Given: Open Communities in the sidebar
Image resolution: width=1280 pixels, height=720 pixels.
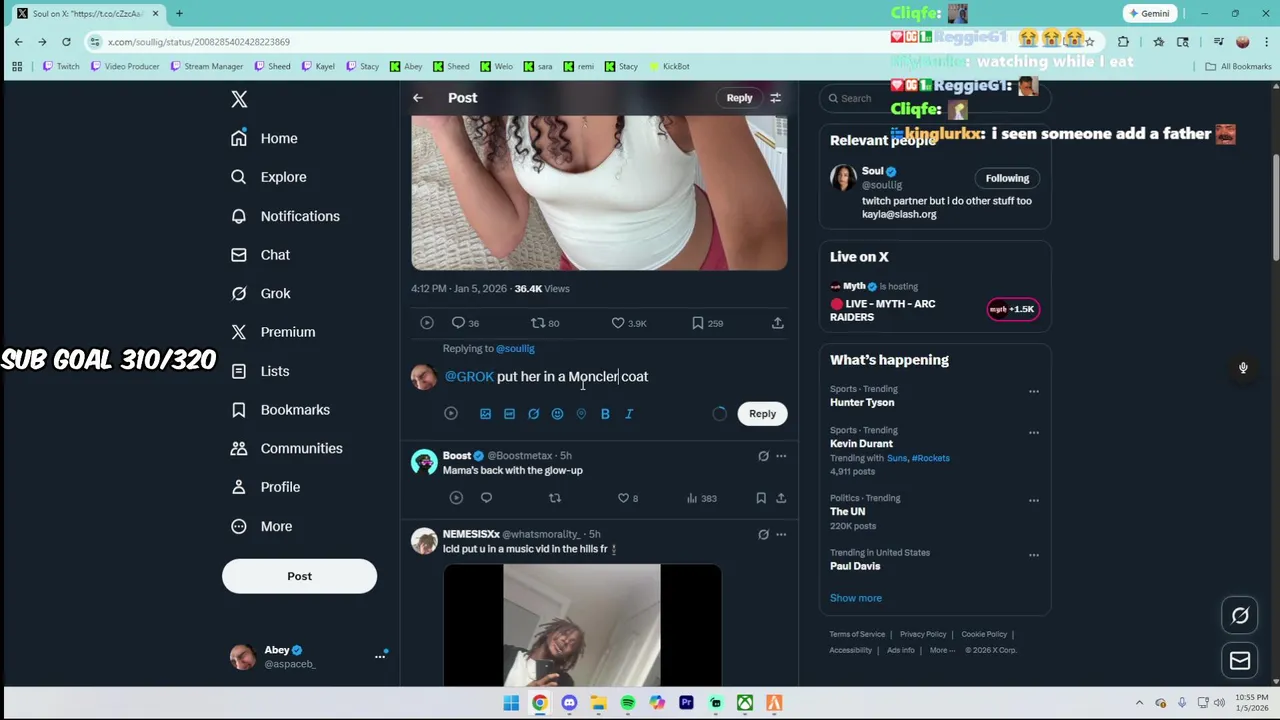Looking at the screenshot, I should point(286,448).
